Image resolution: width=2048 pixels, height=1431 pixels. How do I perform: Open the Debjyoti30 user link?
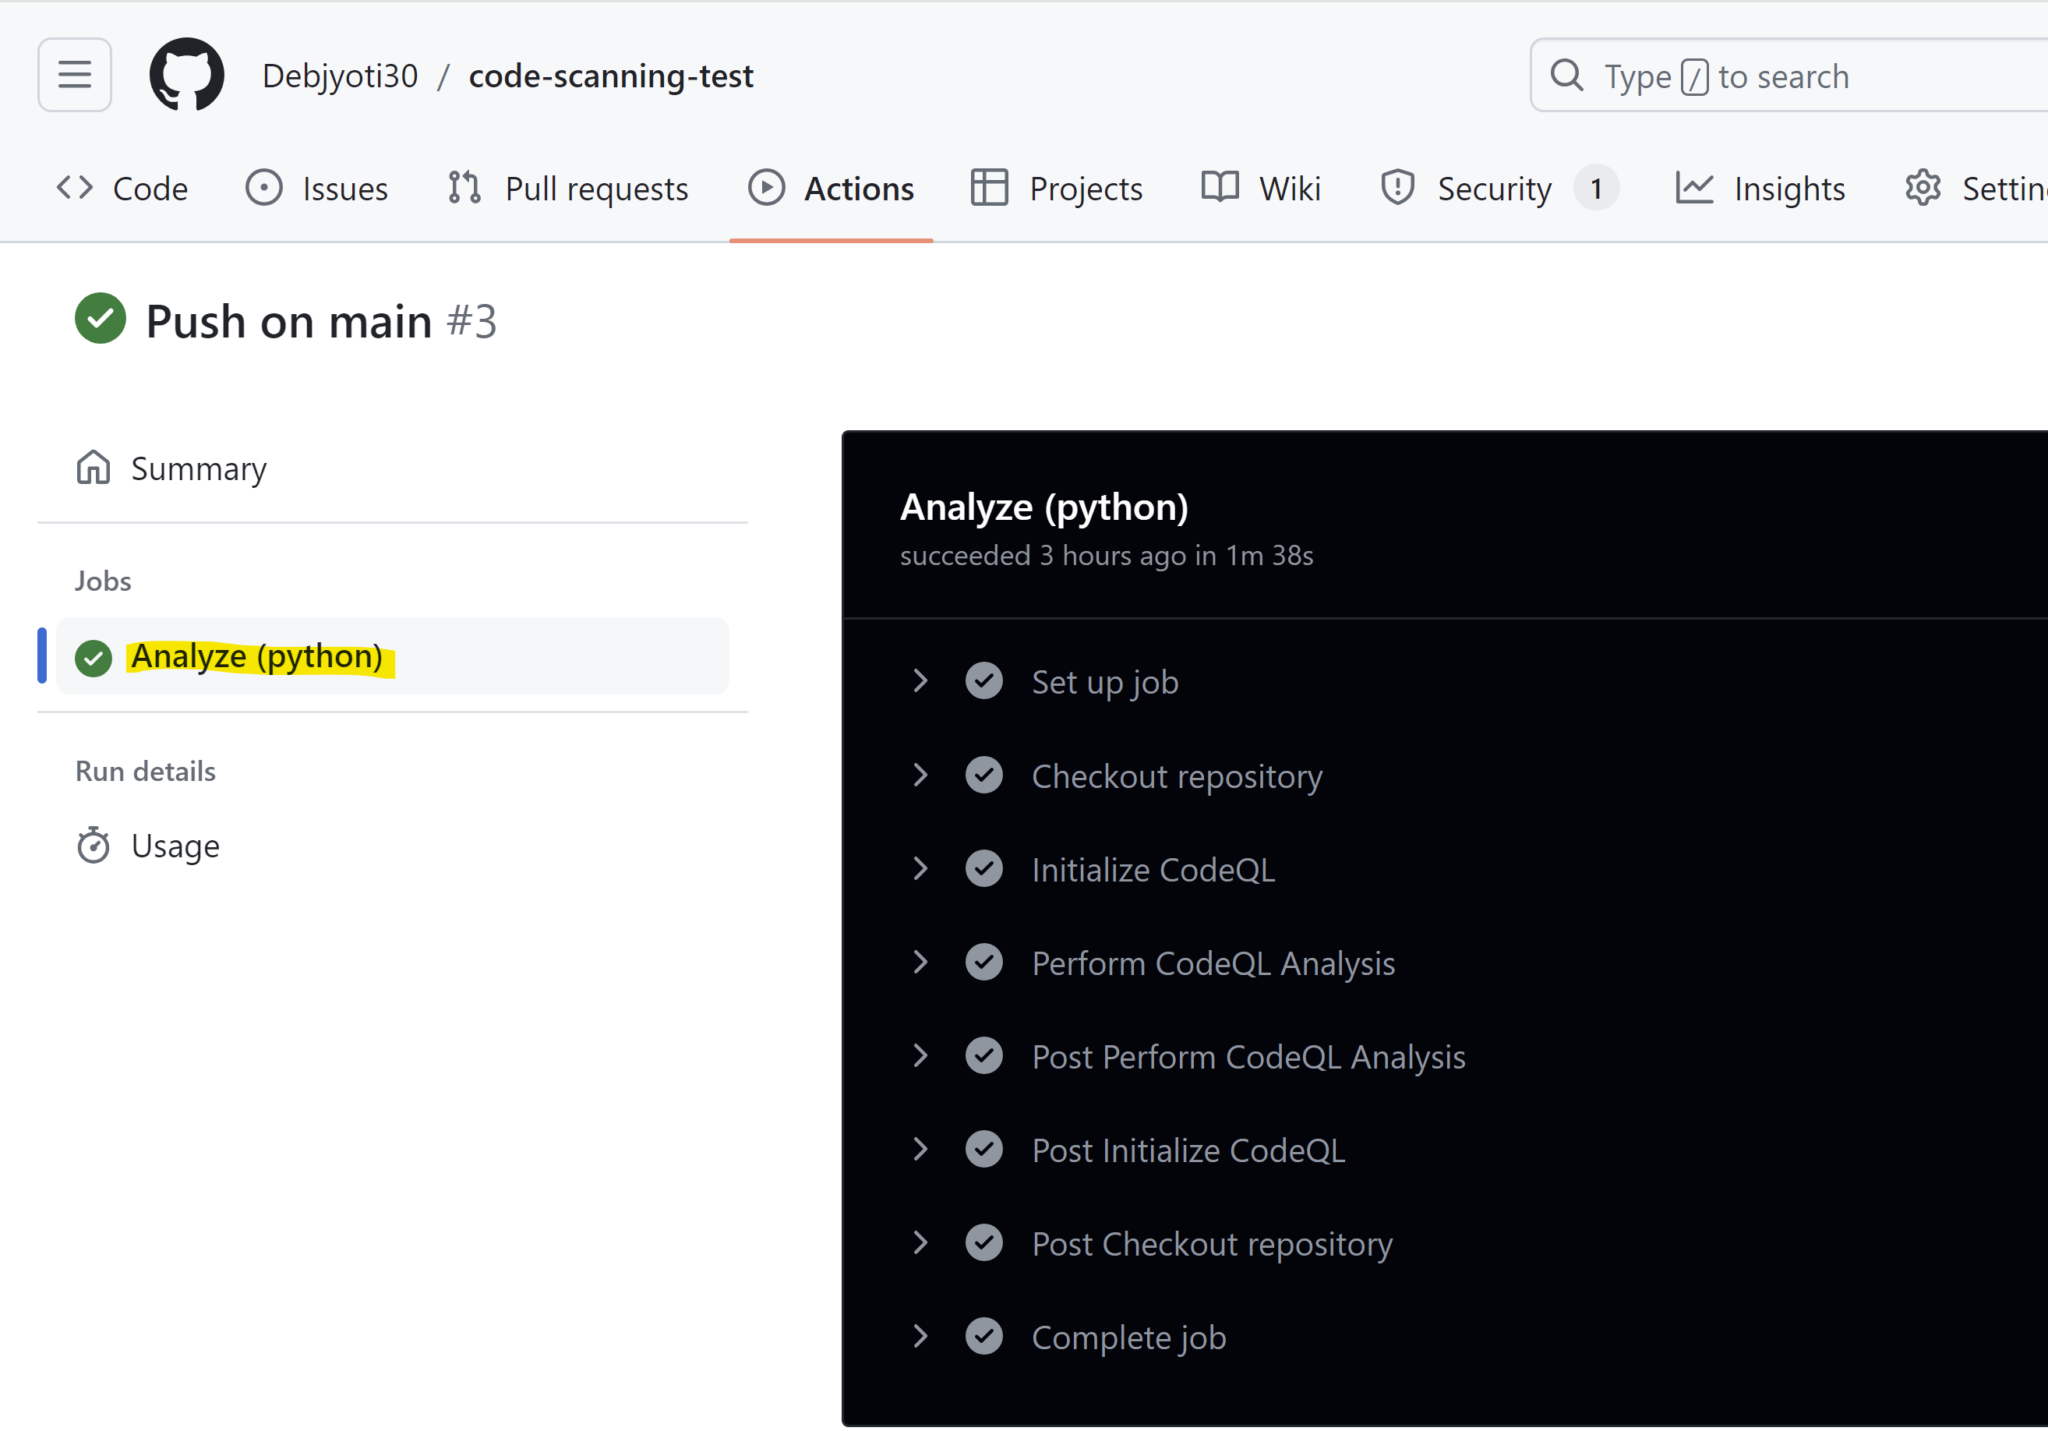tap(340, 76)
